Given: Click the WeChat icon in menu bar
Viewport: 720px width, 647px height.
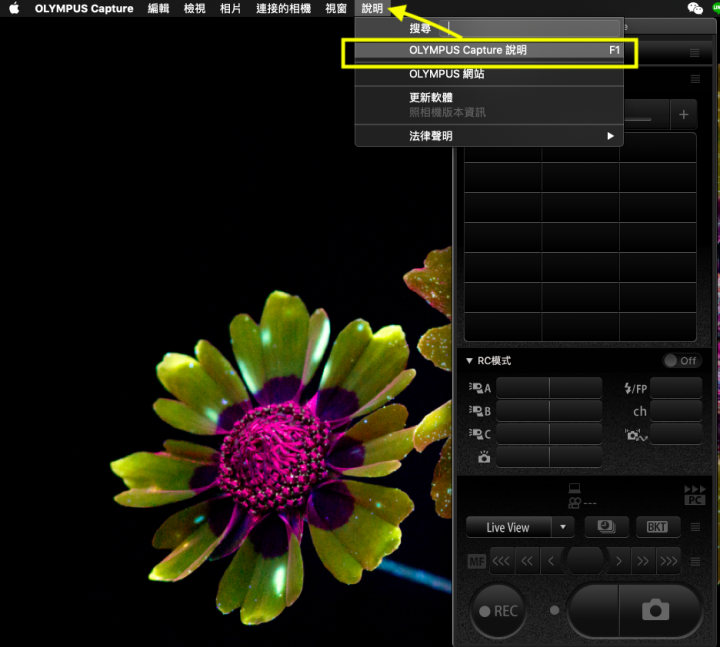Looking at the screenshot, I should 695,8.
